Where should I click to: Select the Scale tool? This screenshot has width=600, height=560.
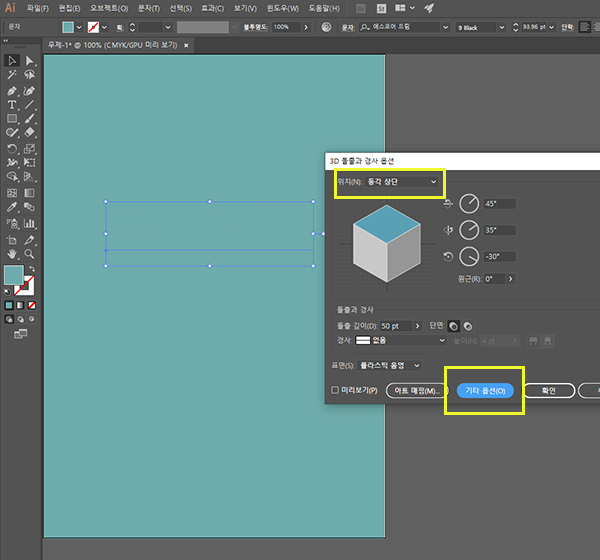click(x=29, y=149)
